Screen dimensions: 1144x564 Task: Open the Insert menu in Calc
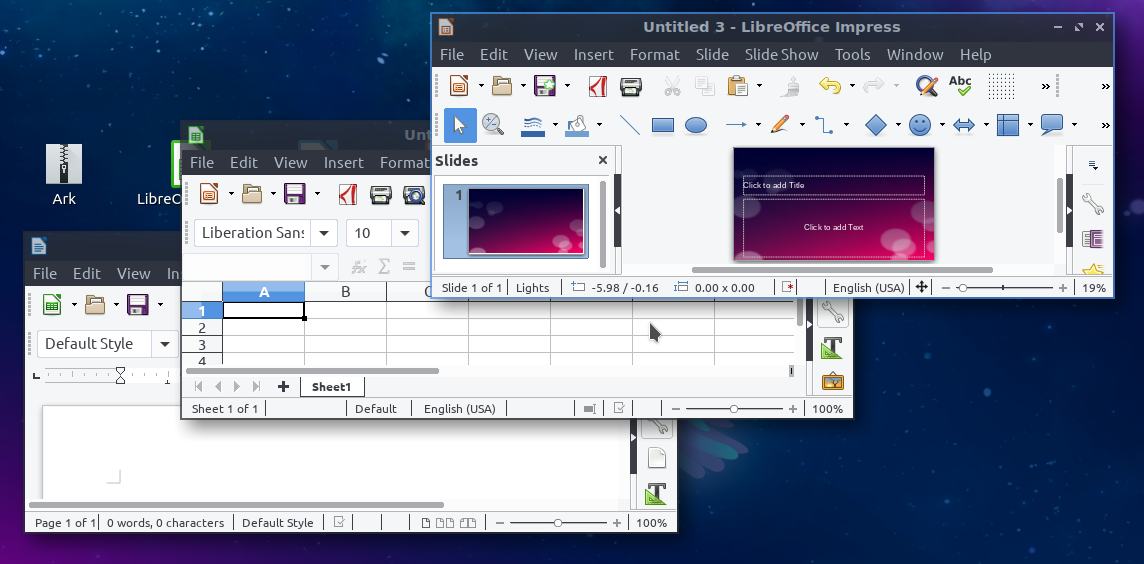pos(344,163)
